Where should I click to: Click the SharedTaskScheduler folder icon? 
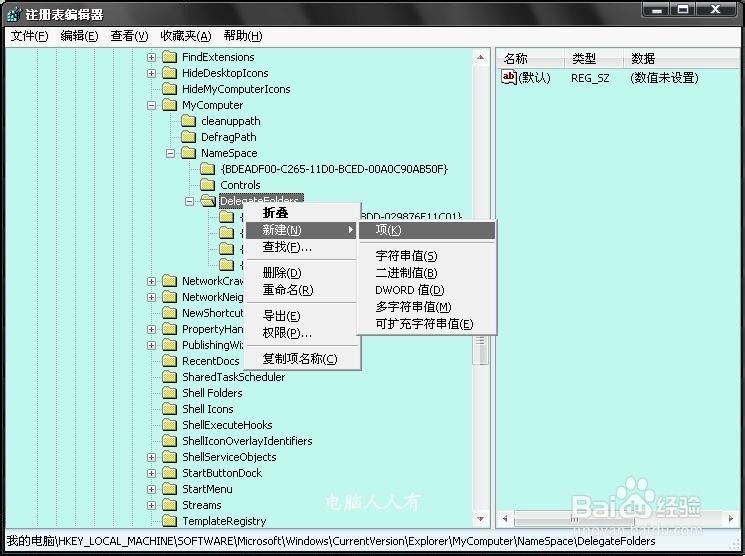pos(169,377)
